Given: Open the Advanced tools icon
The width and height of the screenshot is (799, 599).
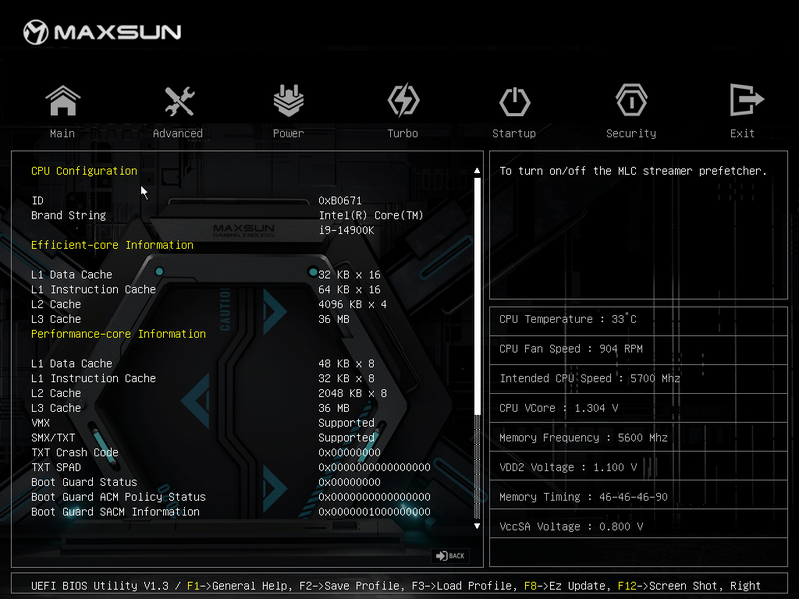Looking at the screenshot, I should click(x=179, y=100).
